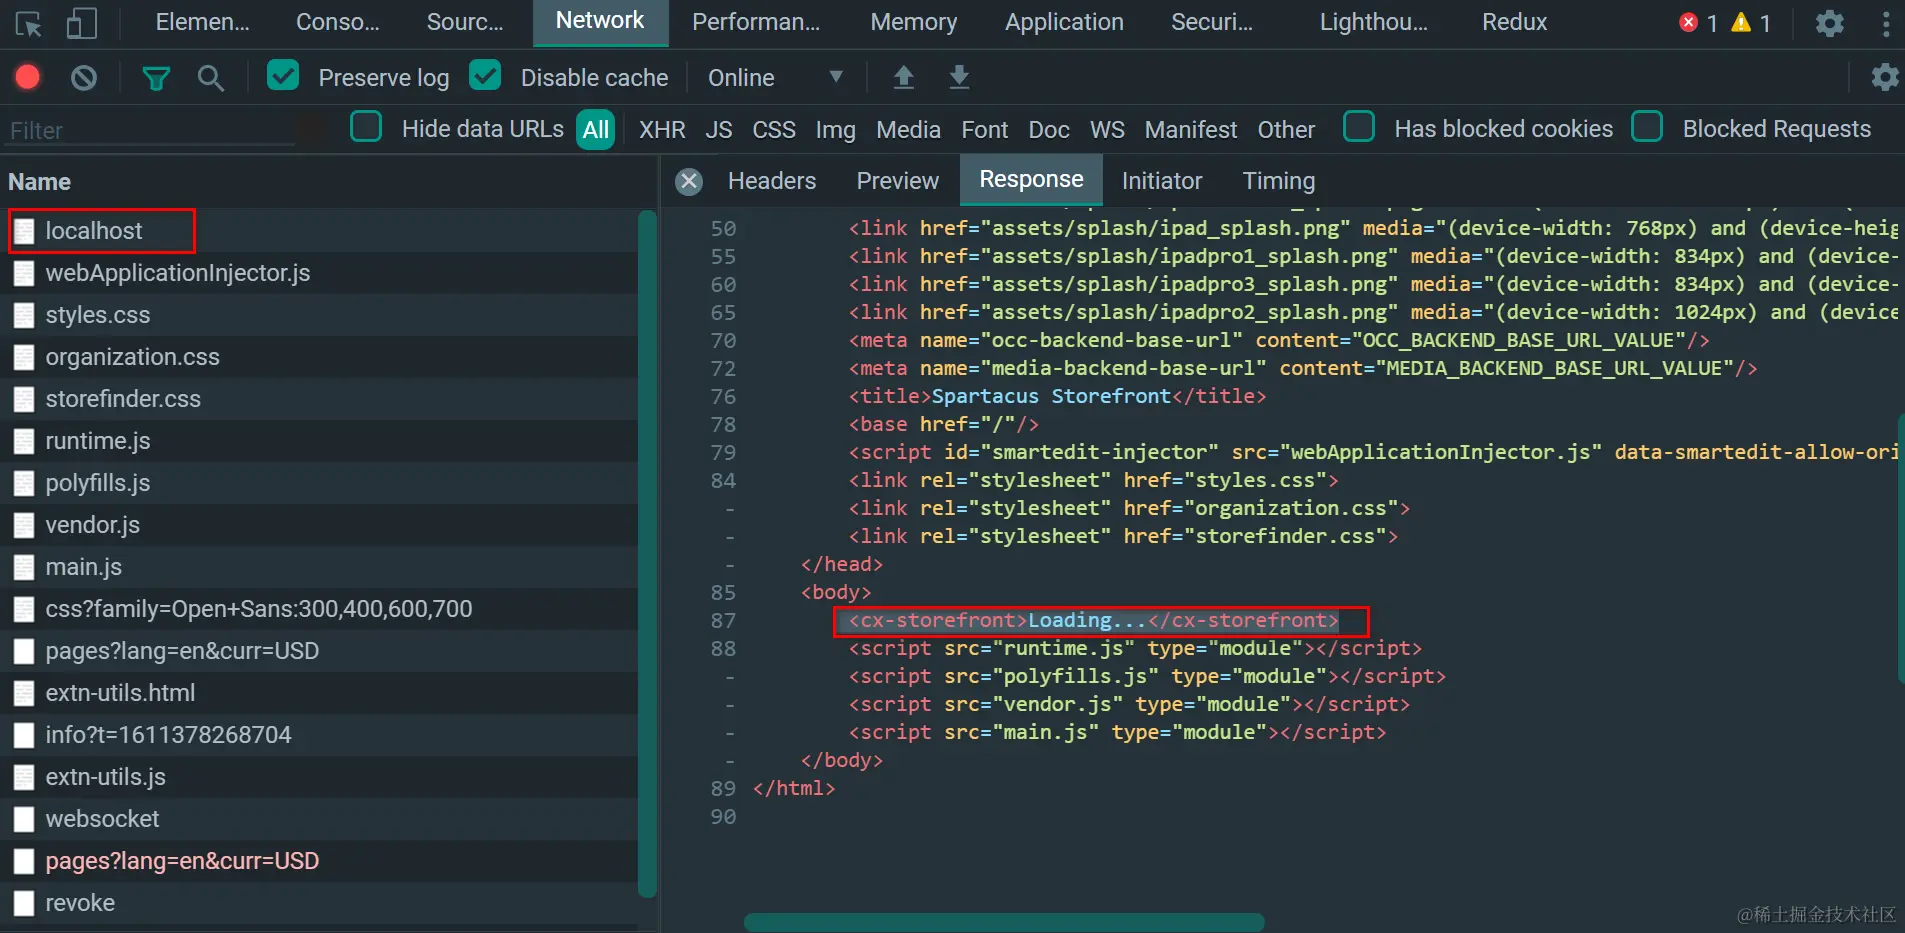This screenshot has height=933, width=1905.
Task: Select the css?family=Open+Sans request
Action: (x=320, y=609)
